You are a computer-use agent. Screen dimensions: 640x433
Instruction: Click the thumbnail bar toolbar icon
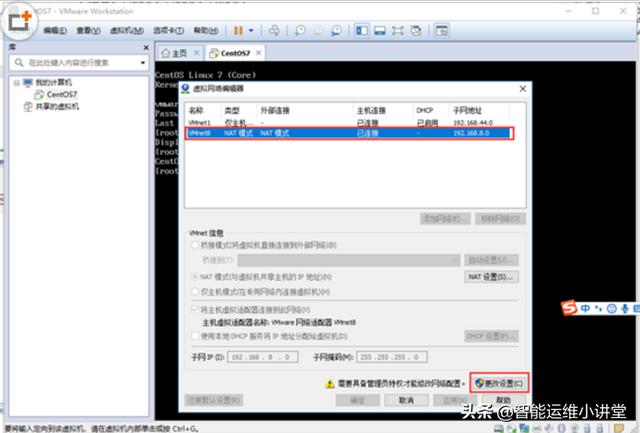(x=380, y=31)
